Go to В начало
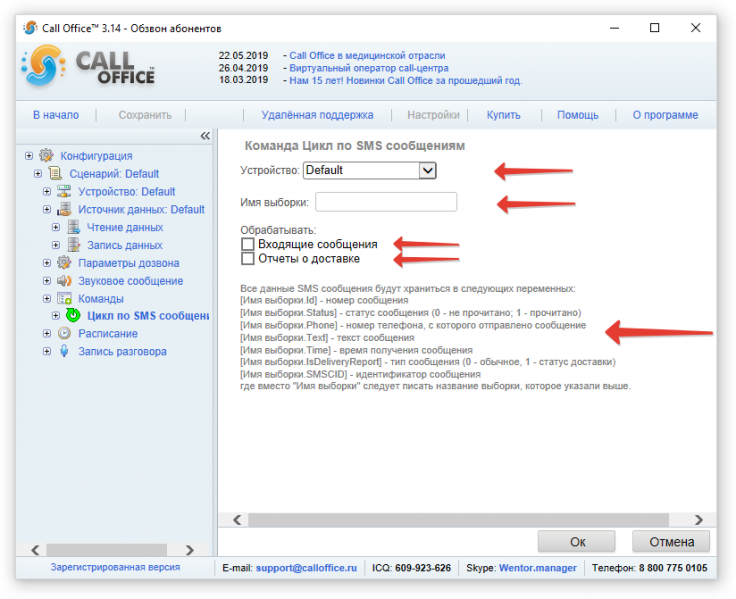 tap(56, 115)
